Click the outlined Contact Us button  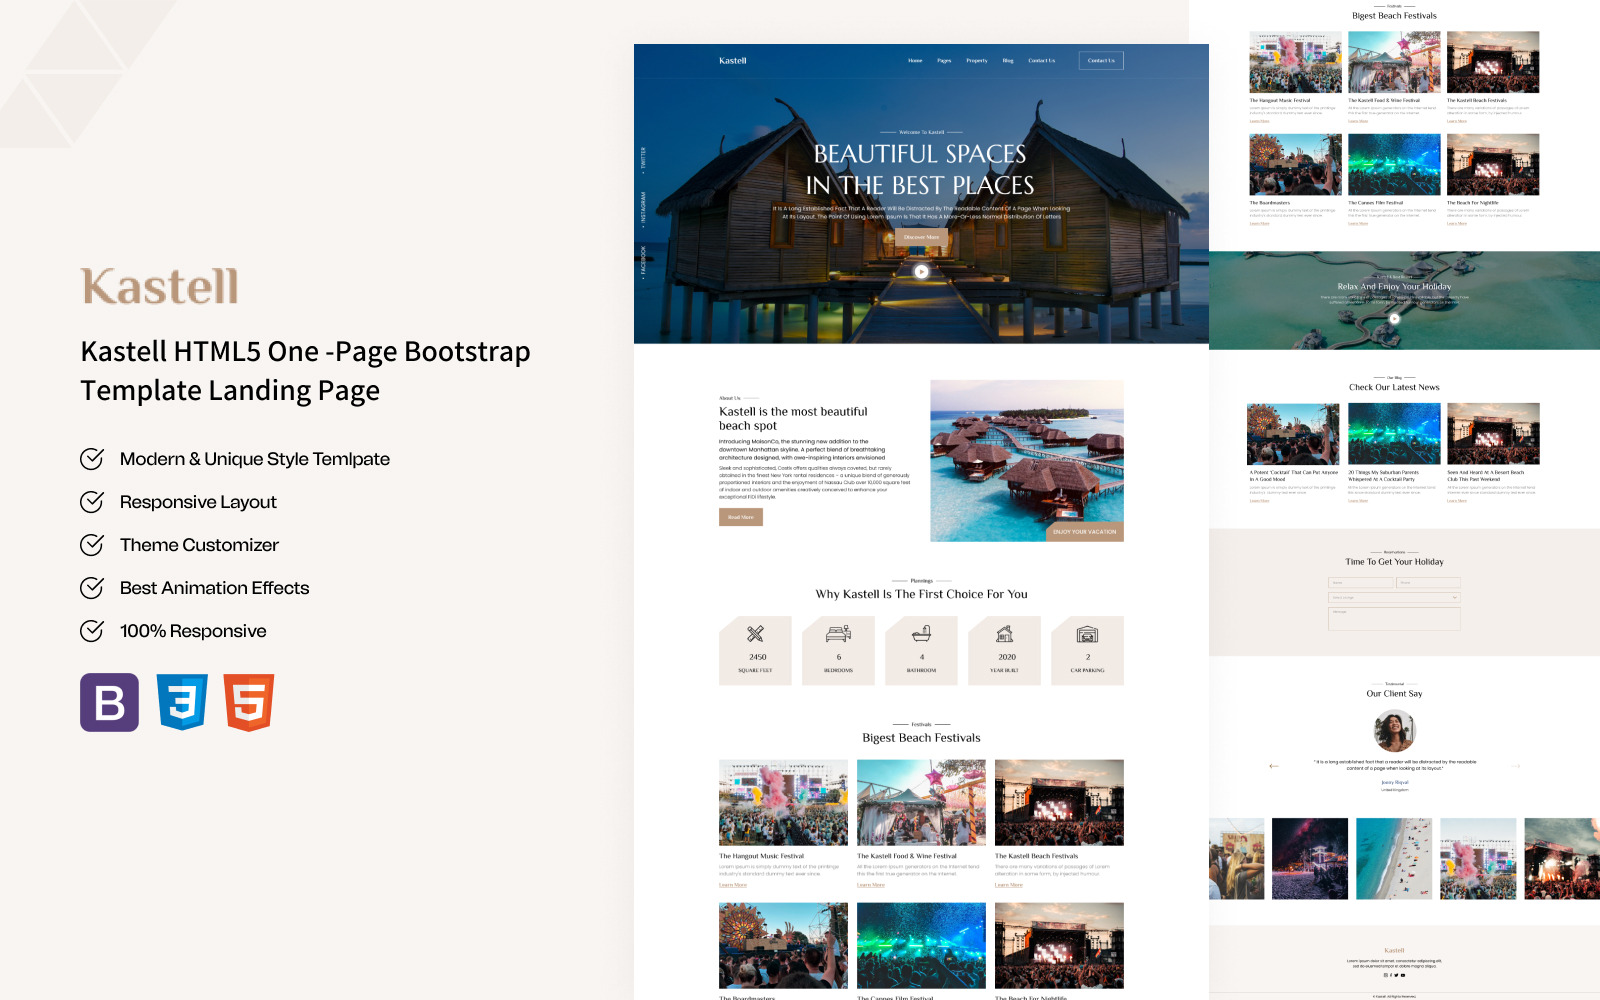coord(1101,61)
